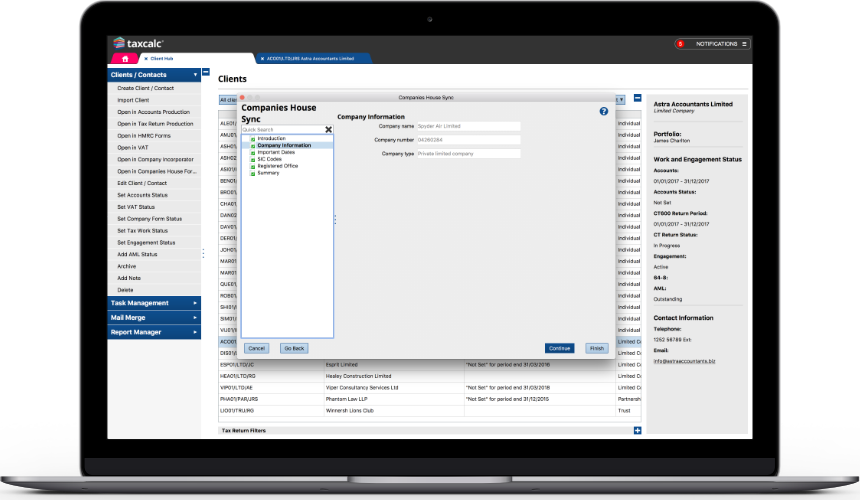Click Cancel in the sync dialog
The height and width of the screenshot is (500, 860).
(256, 348)
